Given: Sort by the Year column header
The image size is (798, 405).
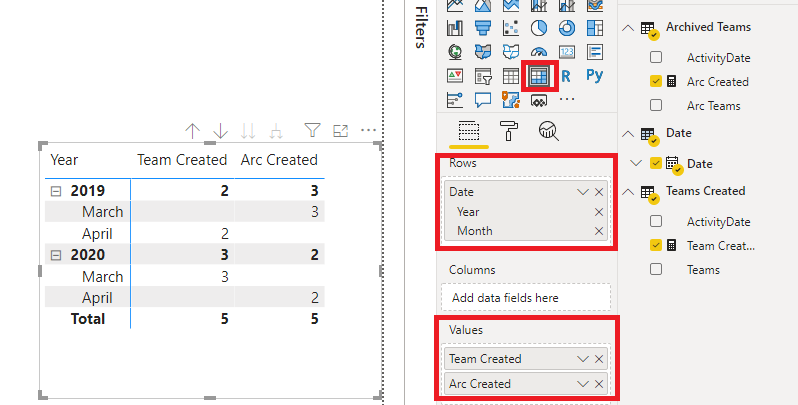Looking at the screenshot, I should point(64,160).
